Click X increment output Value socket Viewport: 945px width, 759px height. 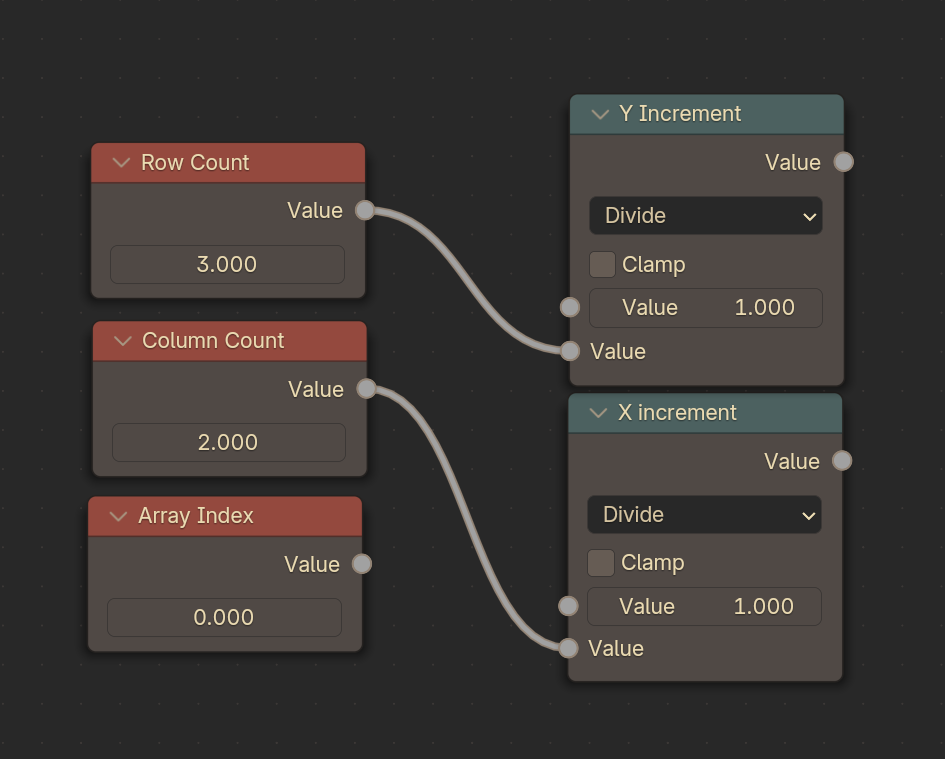pyautogui.click(x=842, y=461)
